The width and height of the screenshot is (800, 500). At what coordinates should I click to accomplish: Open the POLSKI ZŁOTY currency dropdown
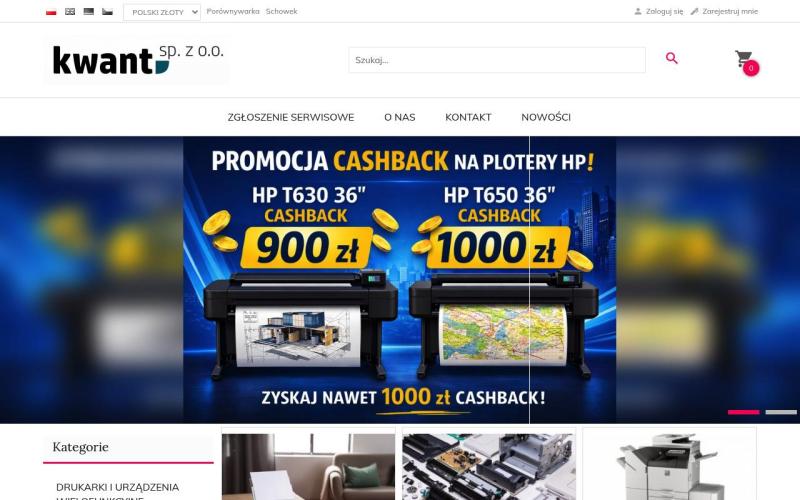pos(162,12)
